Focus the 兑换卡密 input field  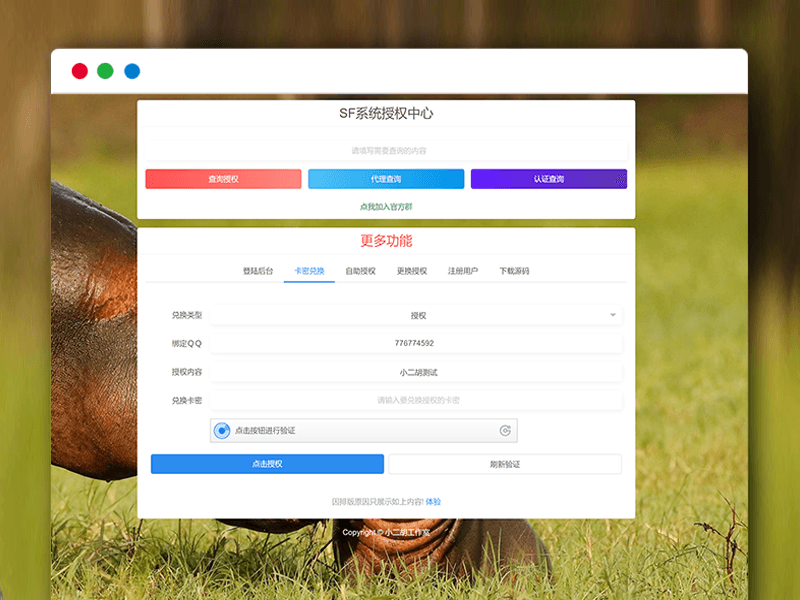click(418, 400)
